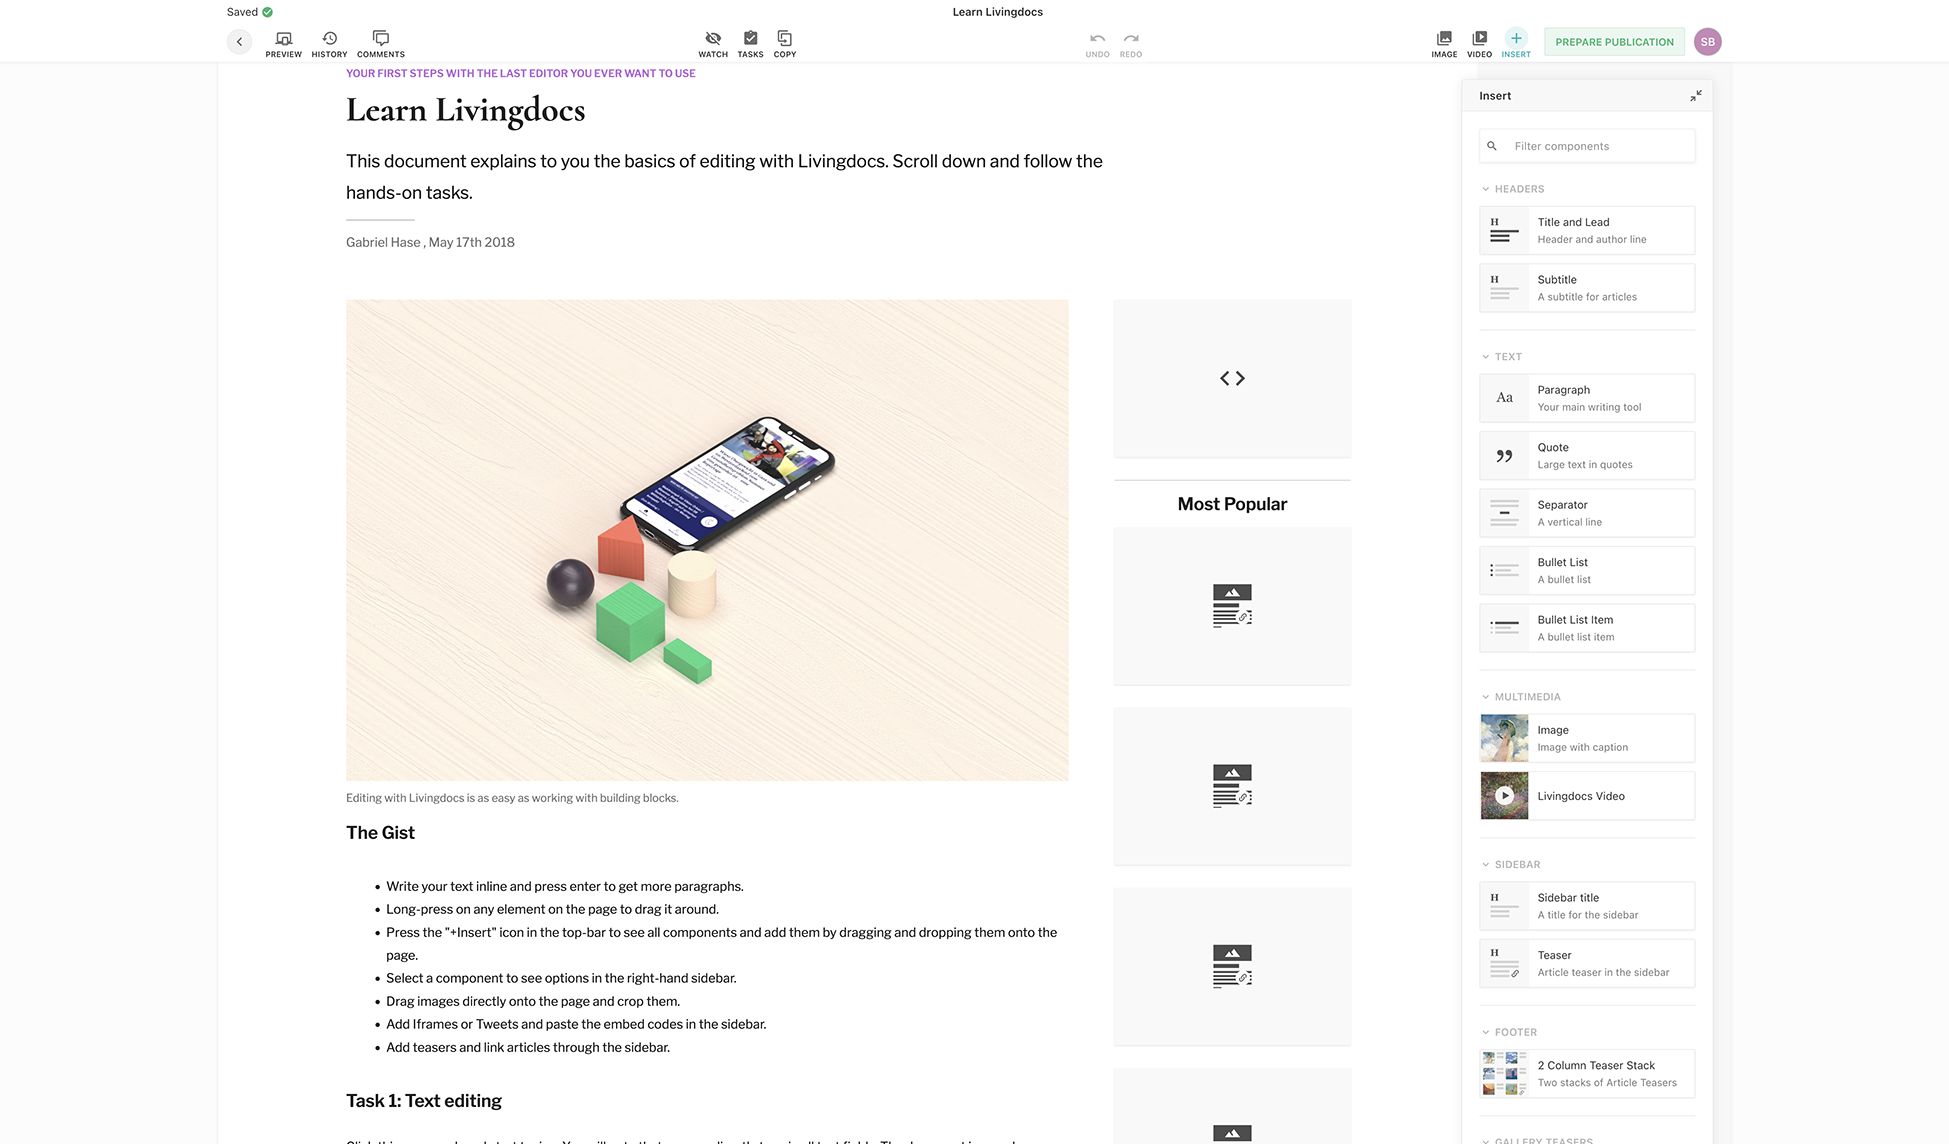This screenshot has width=1949, height=1144.
Task: Open the Preview mode icon
Action: 283,42
